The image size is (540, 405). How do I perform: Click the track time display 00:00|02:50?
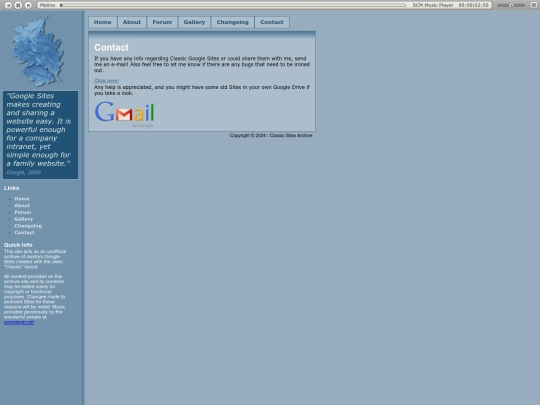click(x=474, y=5)
